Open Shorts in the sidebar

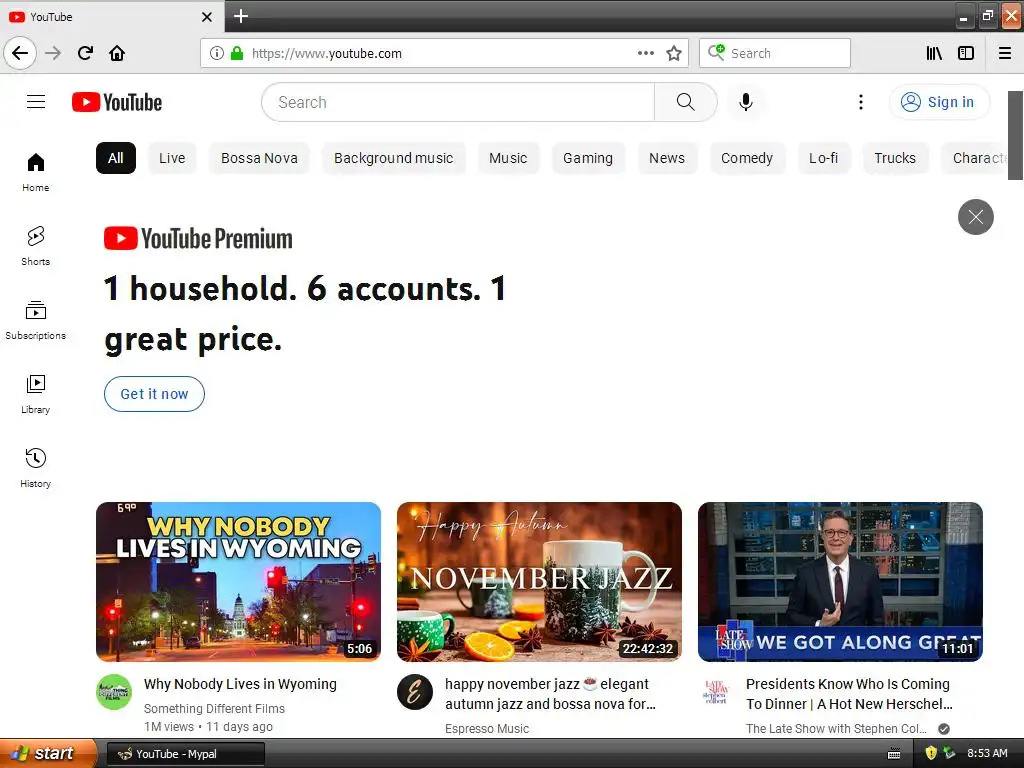point(36,246)
